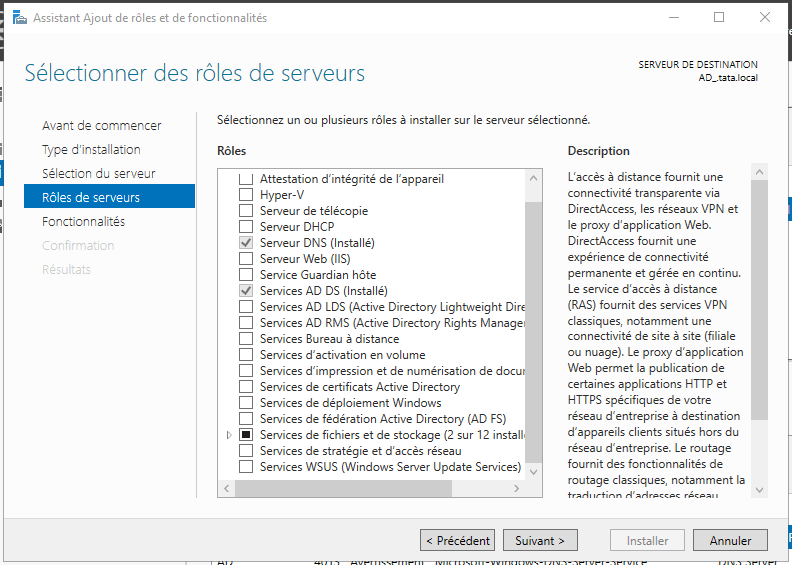Image resolution: width=792 pixels, height=565 pixels.
Task: Expand Services de fichiers et de stockage node
Action: pos(229,435)
